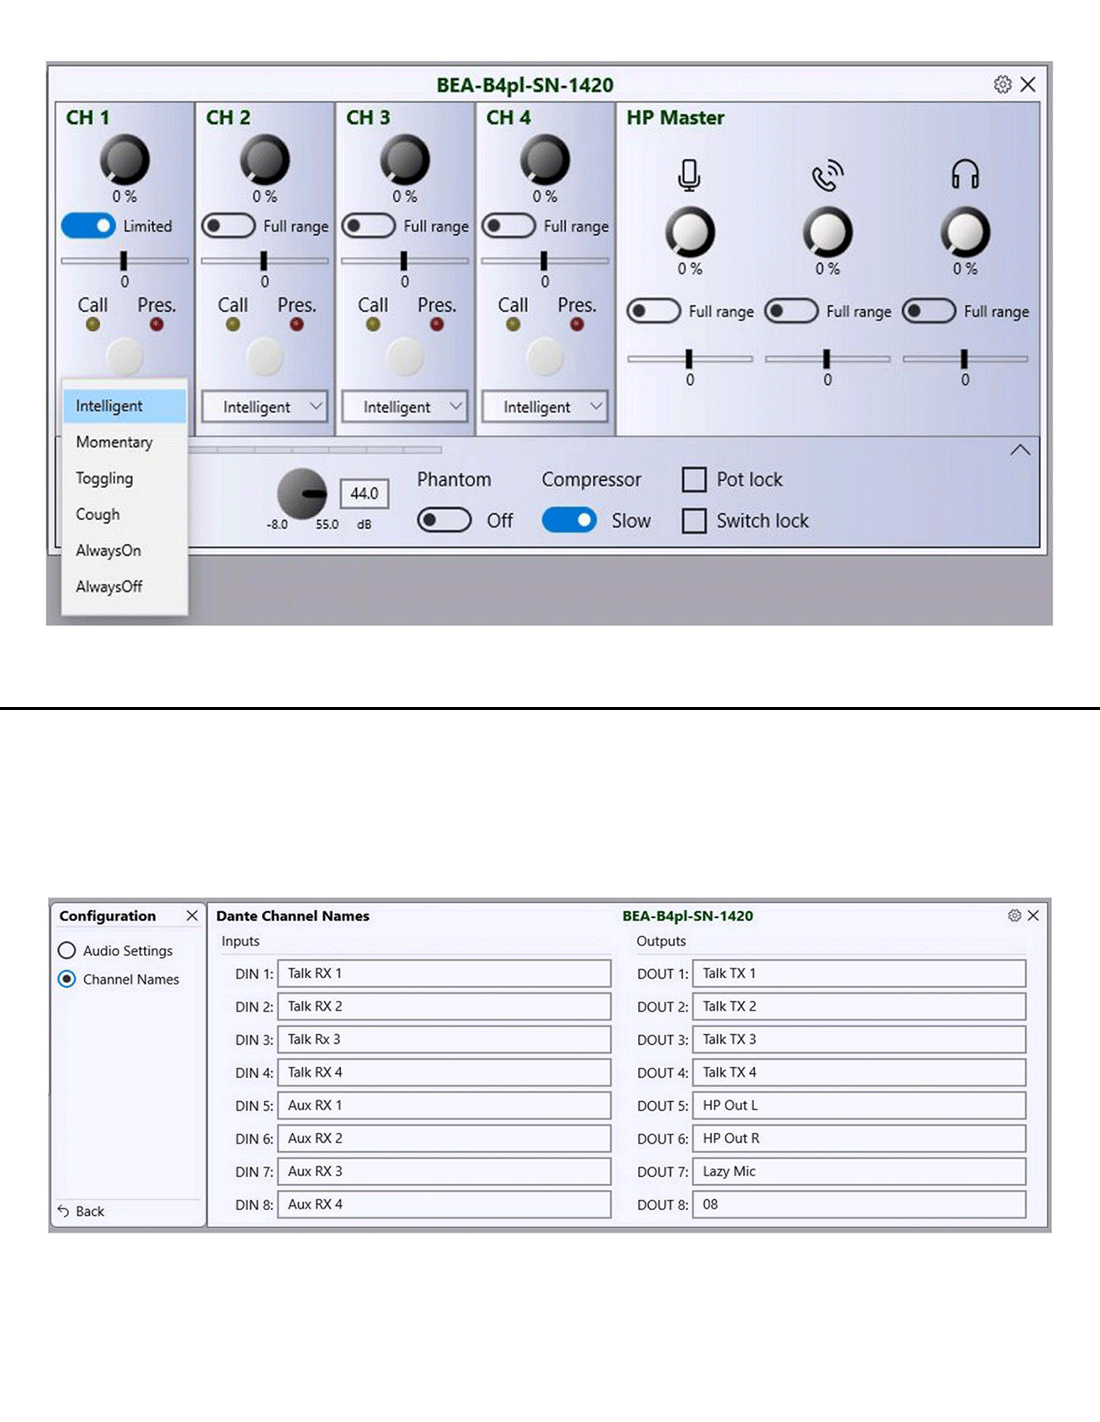Edit the DOUT 2 Talk TX 2 field

pyautogui.click(x=859, y=1006)
